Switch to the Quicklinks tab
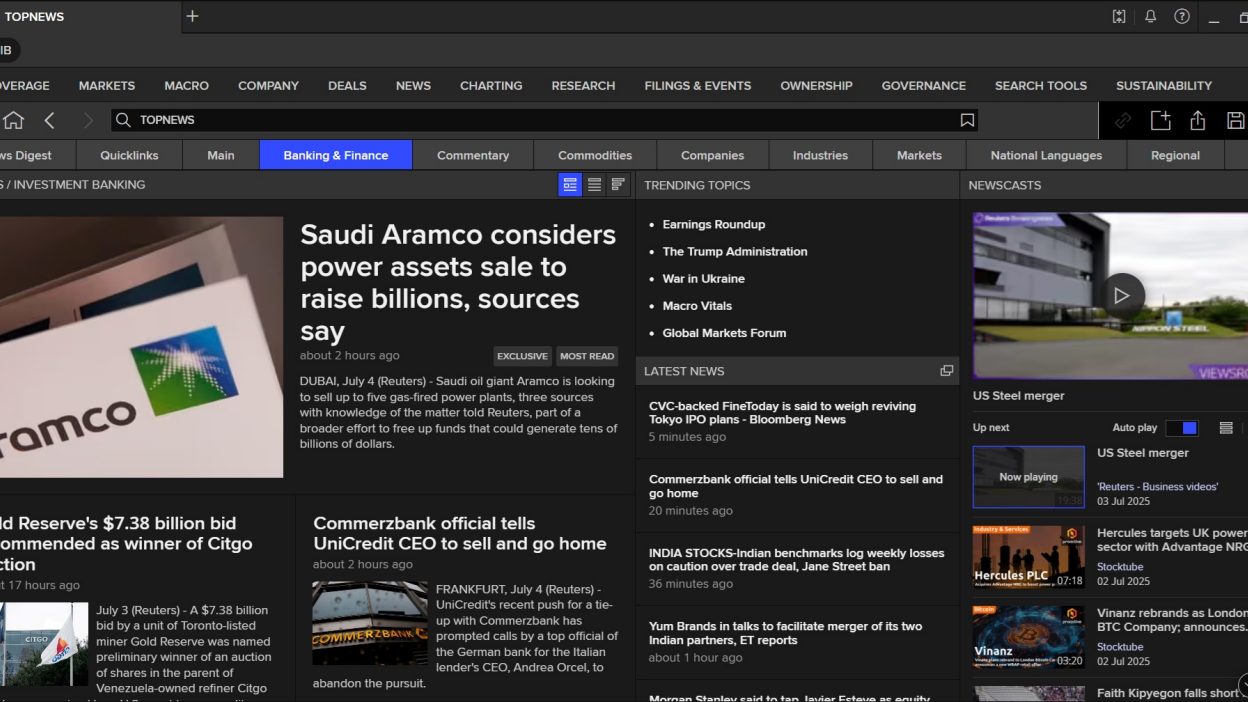 pyautogui.click(x=130, y=155)
